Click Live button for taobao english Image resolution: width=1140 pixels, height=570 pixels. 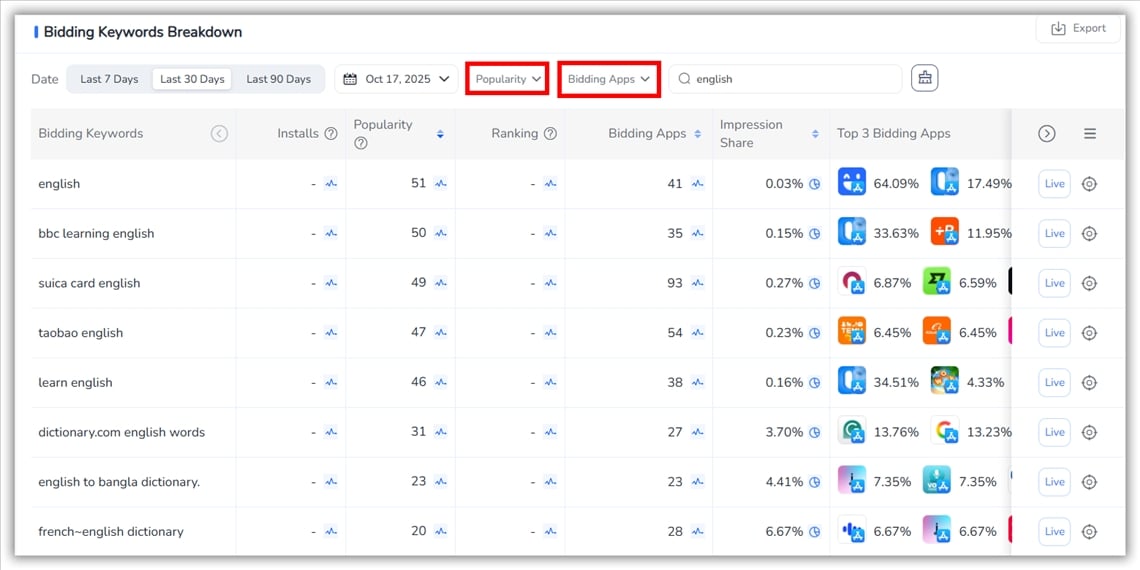click(x=1054, y=333)
